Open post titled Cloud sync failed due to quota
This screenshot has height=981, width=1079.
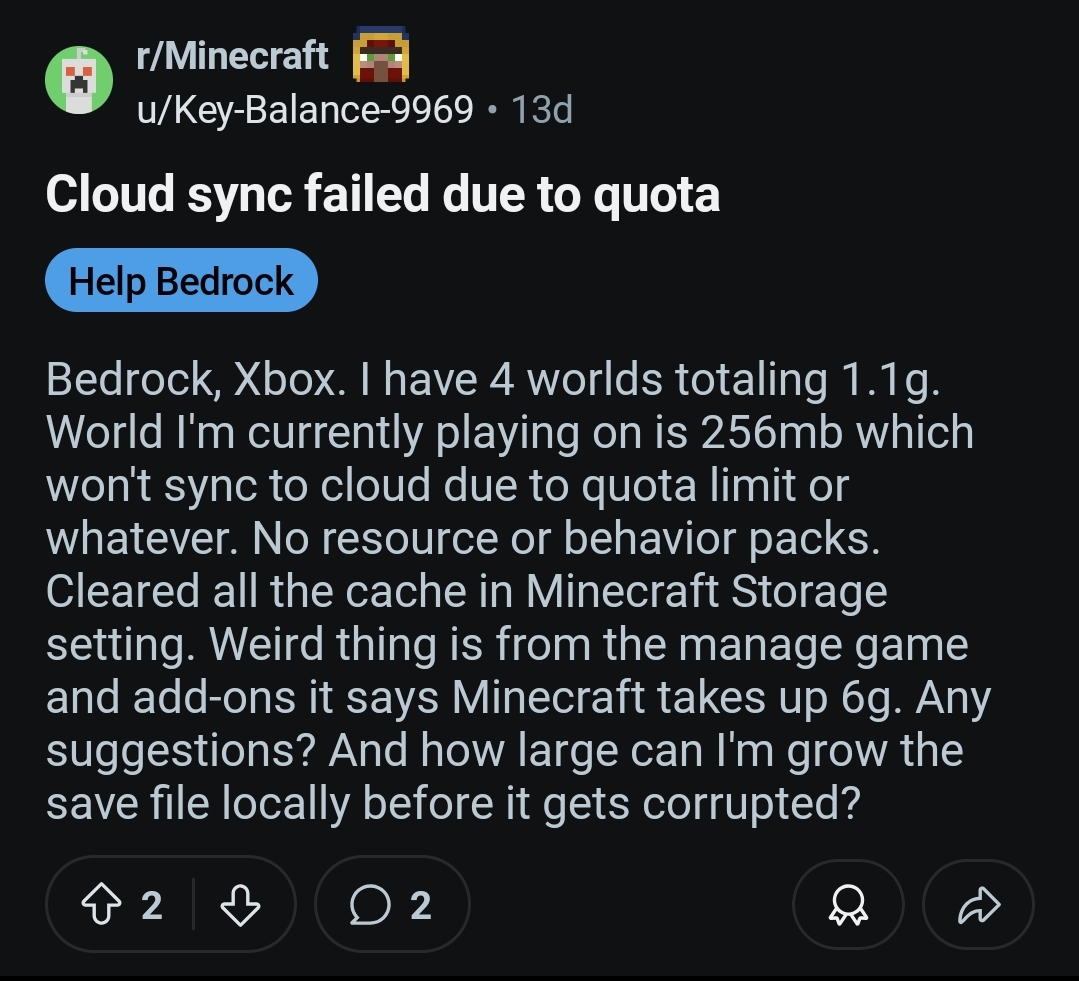point(382,193)
